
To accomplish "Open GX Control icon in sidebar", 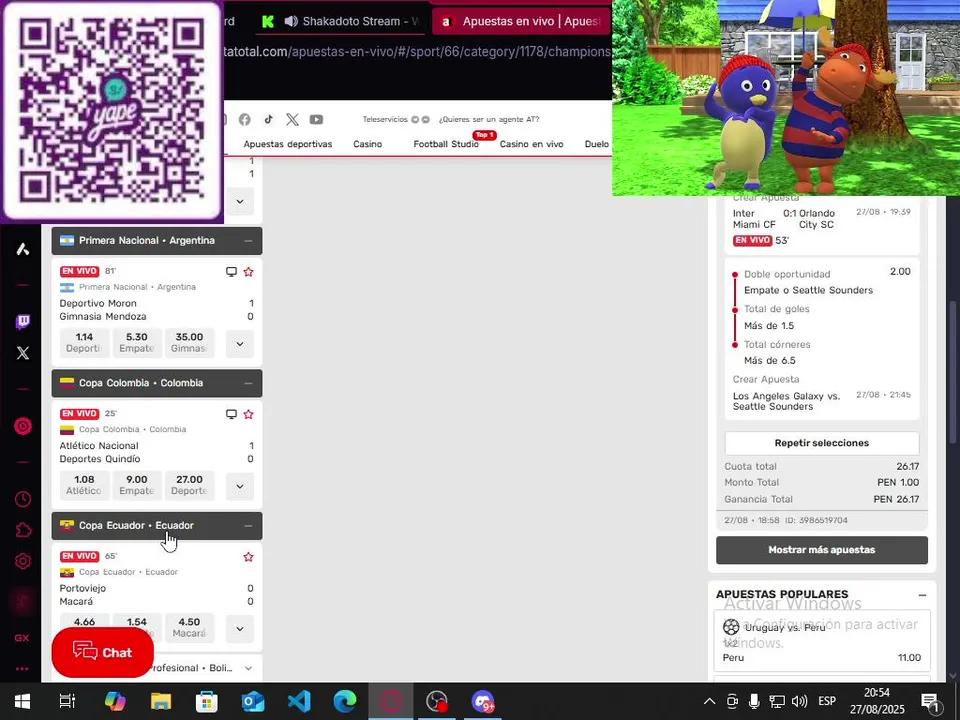I will coord(22,638).
